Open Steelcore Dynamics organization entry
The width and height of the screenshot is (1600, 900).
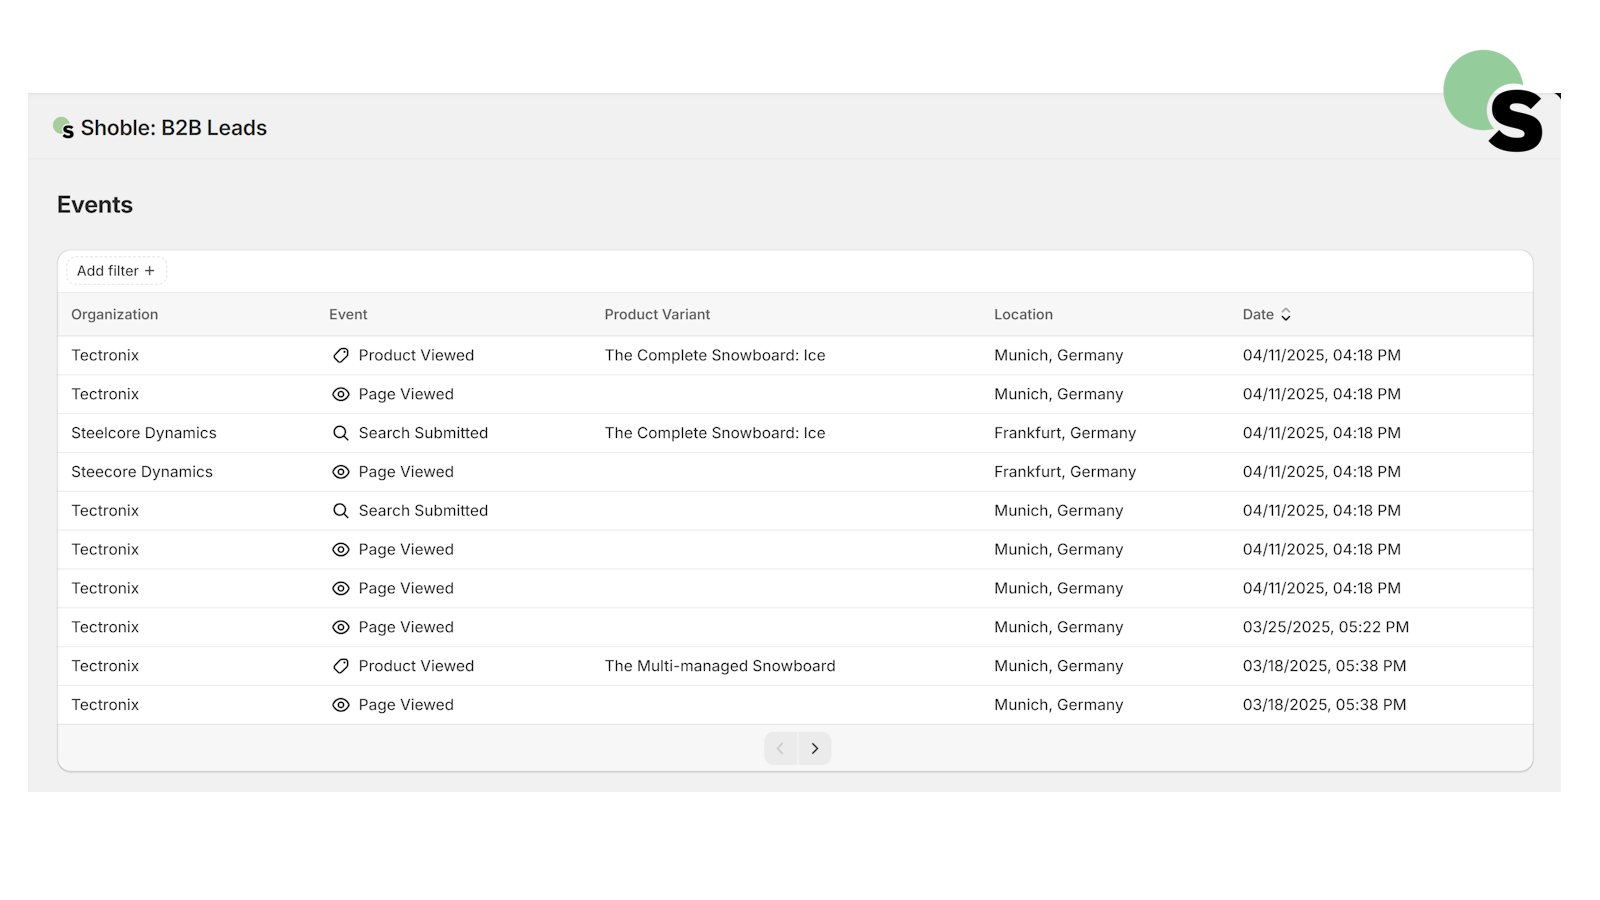(144, 433)
